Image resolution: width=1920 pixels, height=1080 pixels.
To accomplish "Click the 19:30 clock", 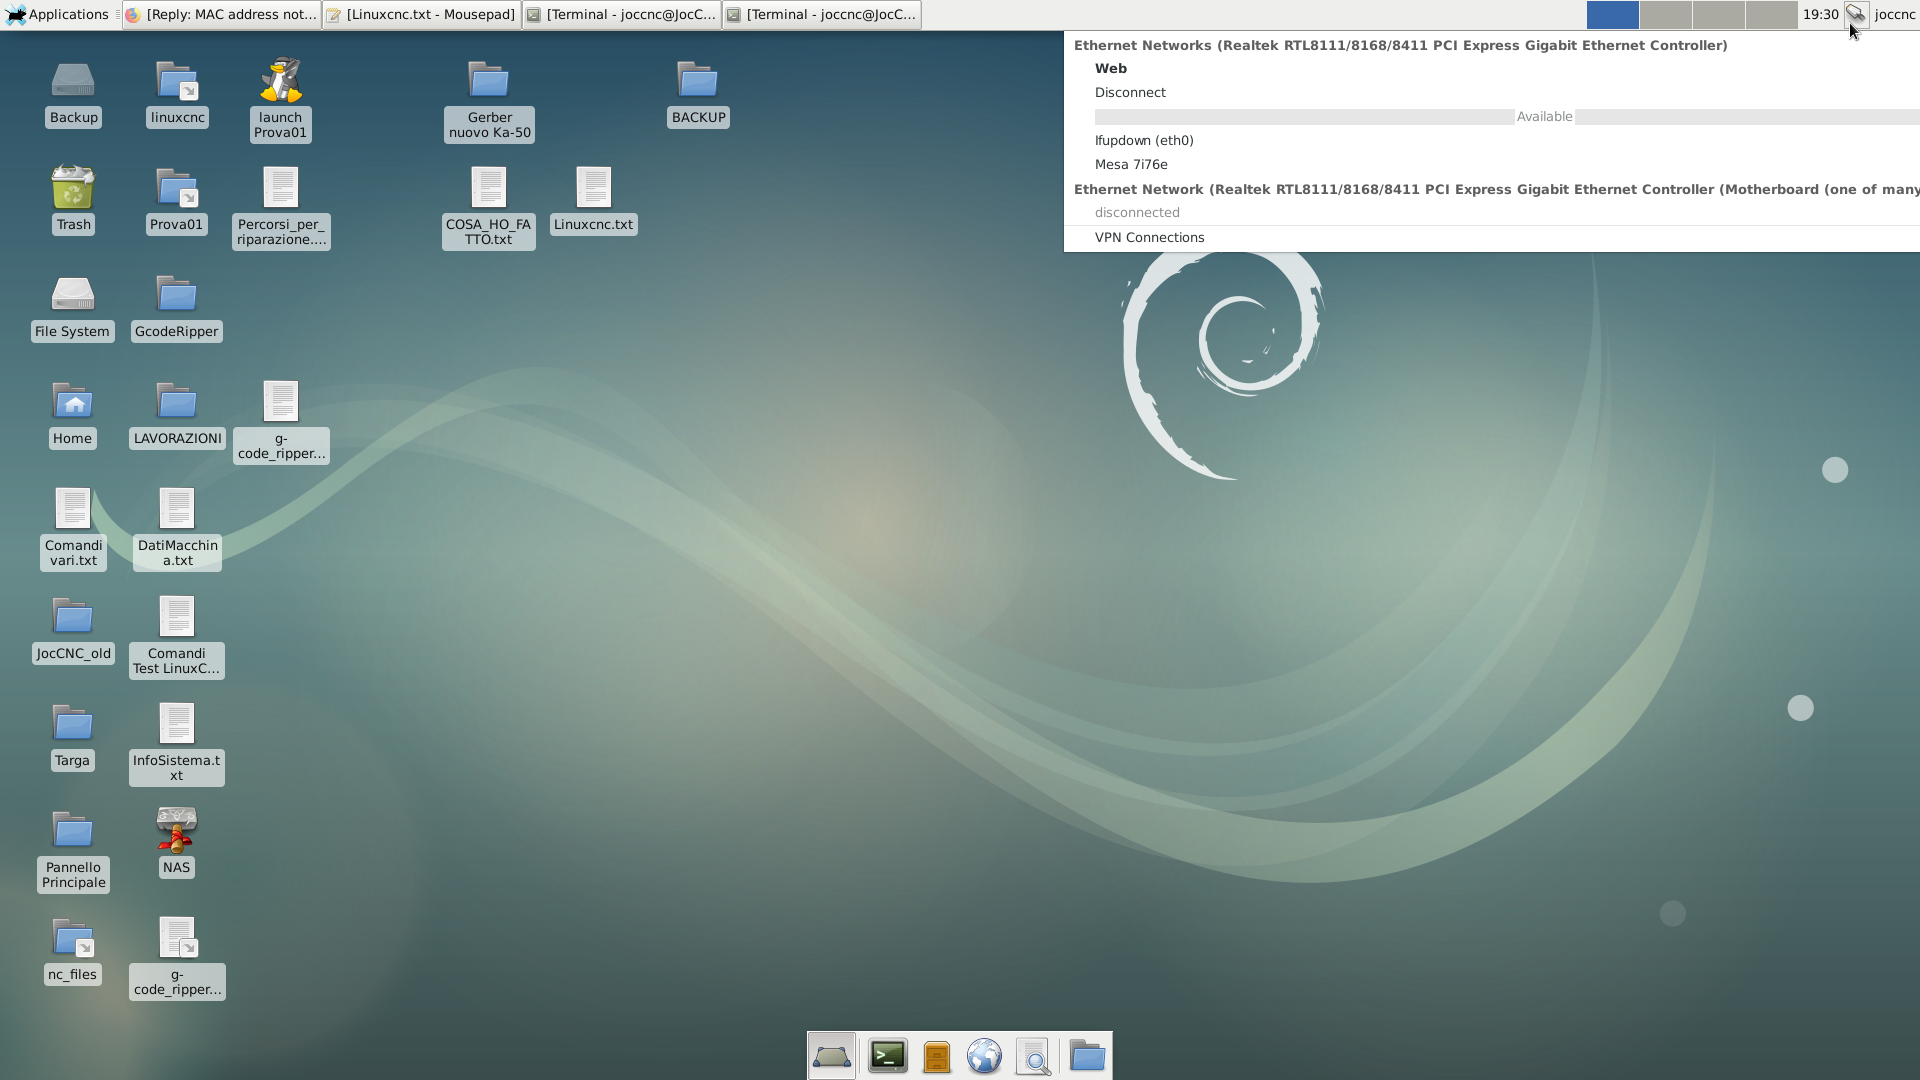I will coord(1820,14).
